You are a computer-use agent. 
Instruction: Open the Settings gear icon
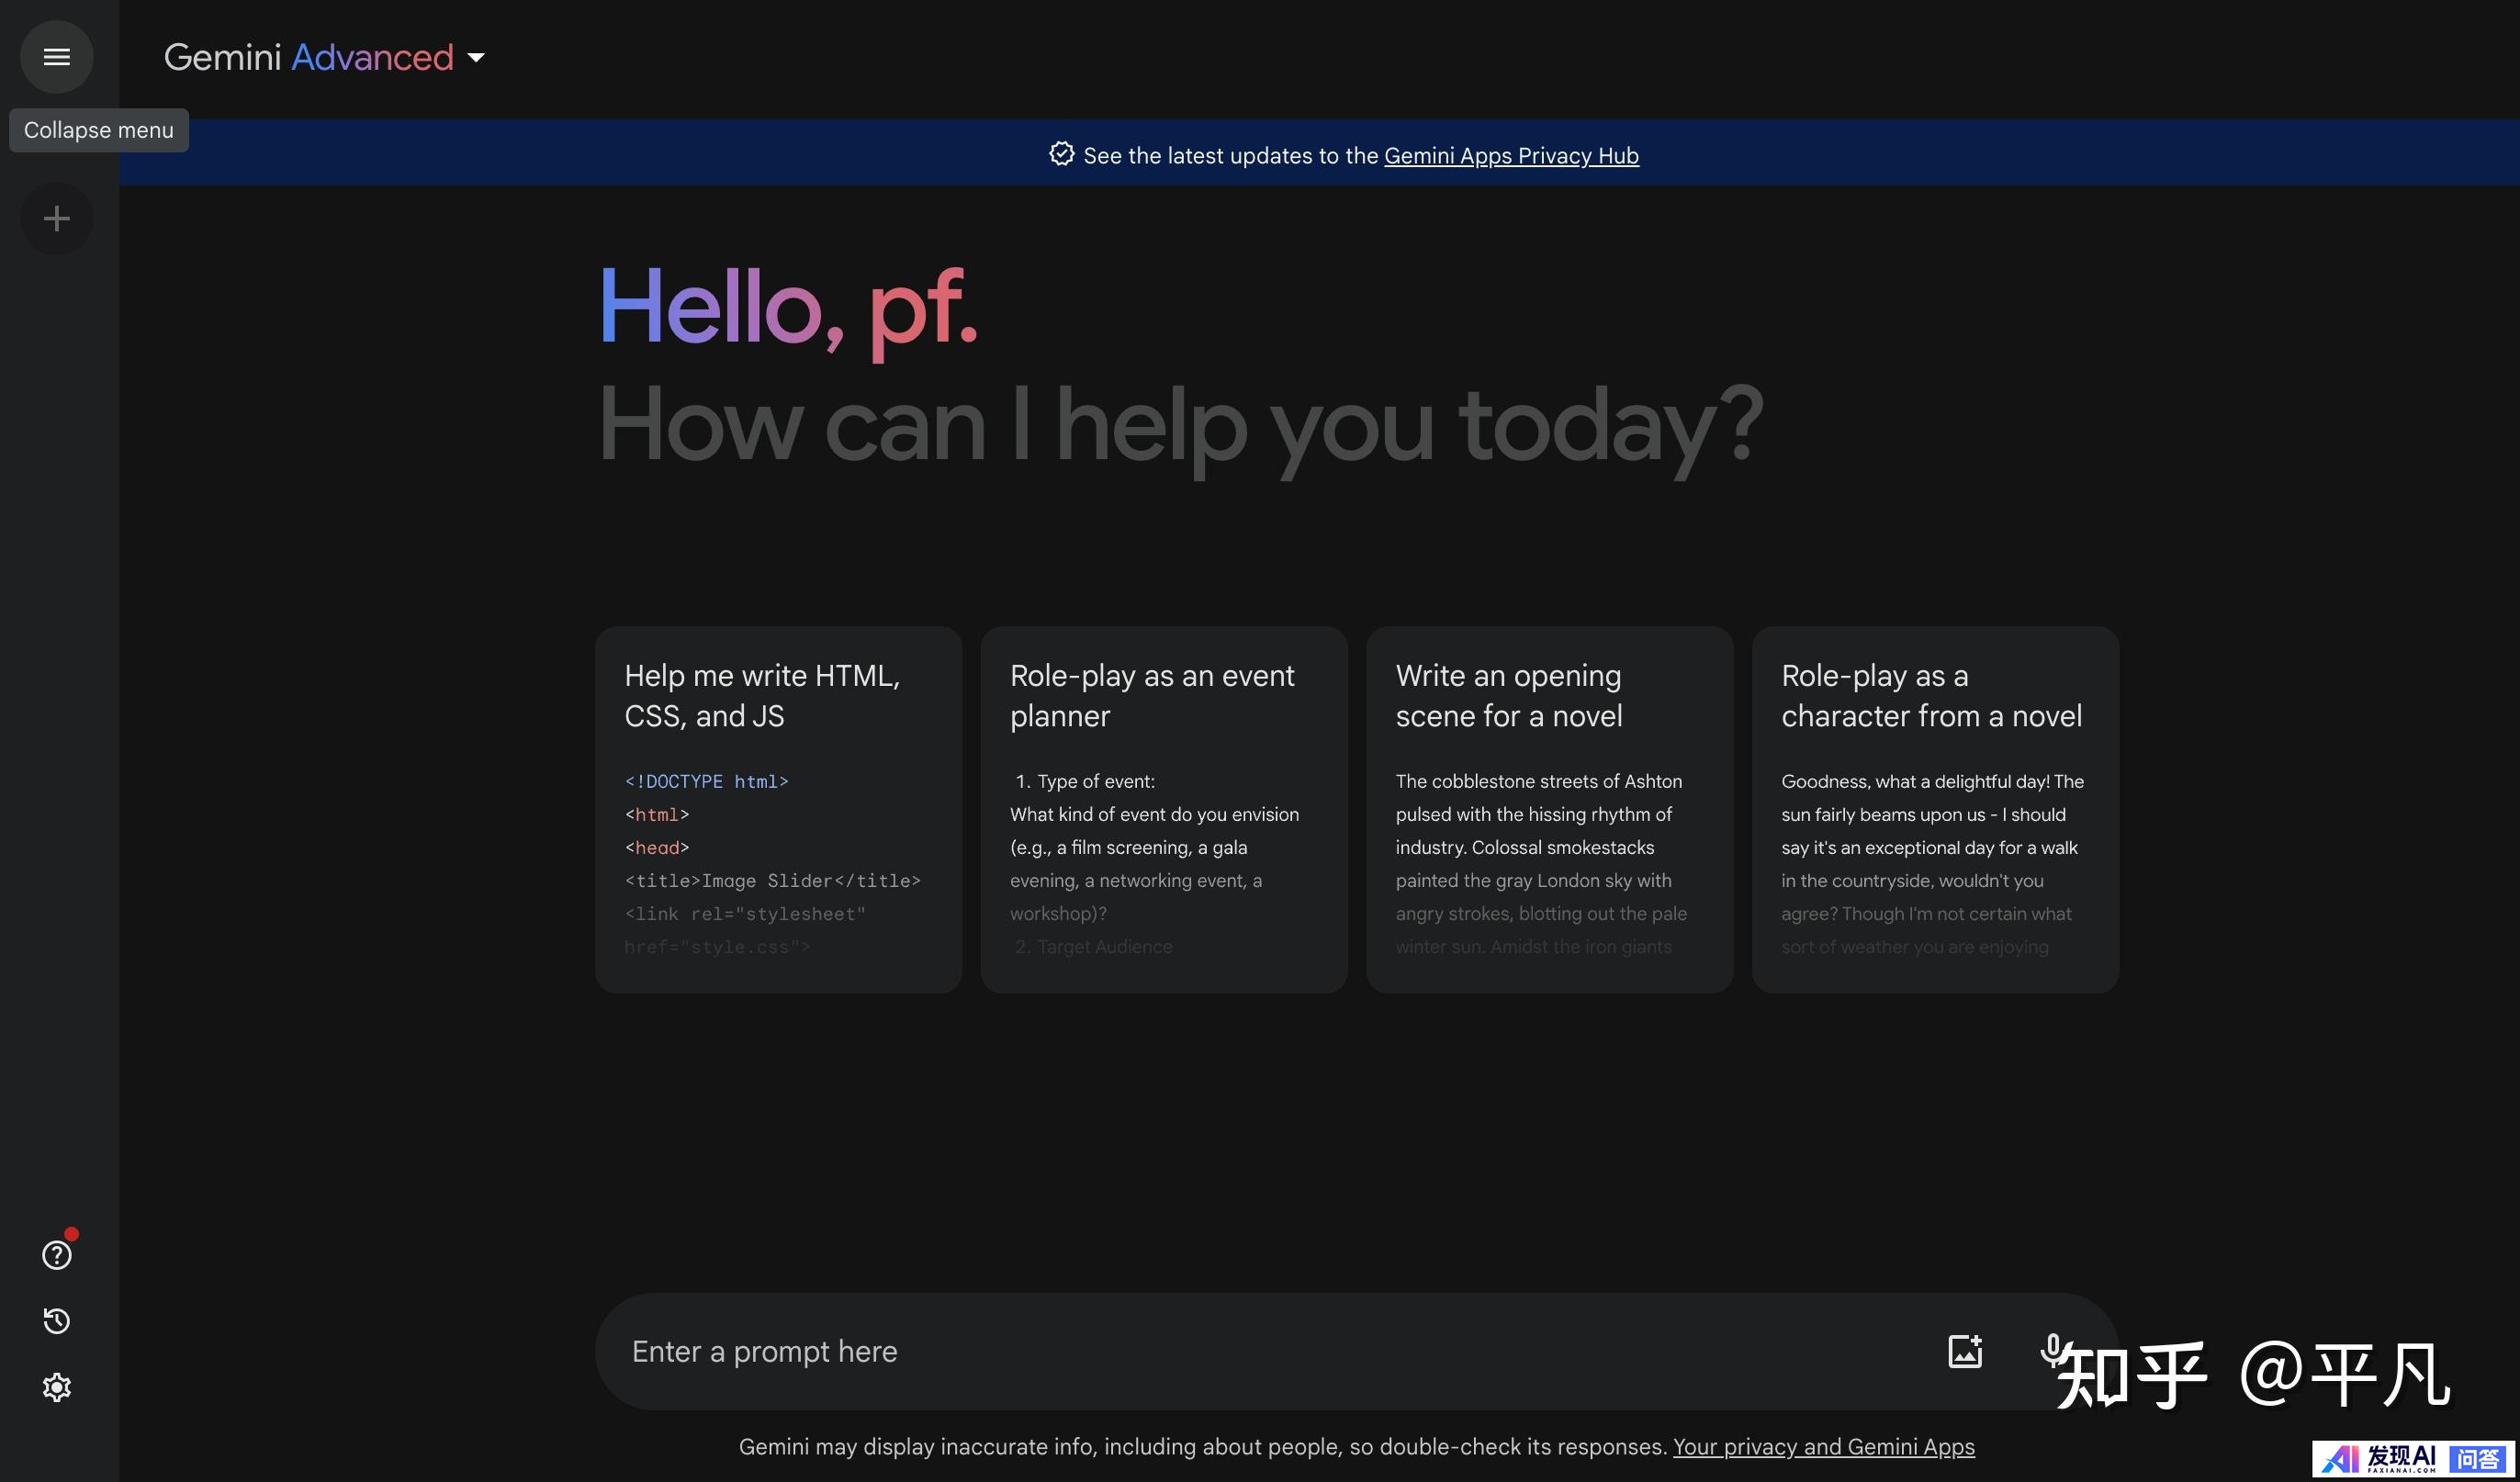tap(56, 1387)
